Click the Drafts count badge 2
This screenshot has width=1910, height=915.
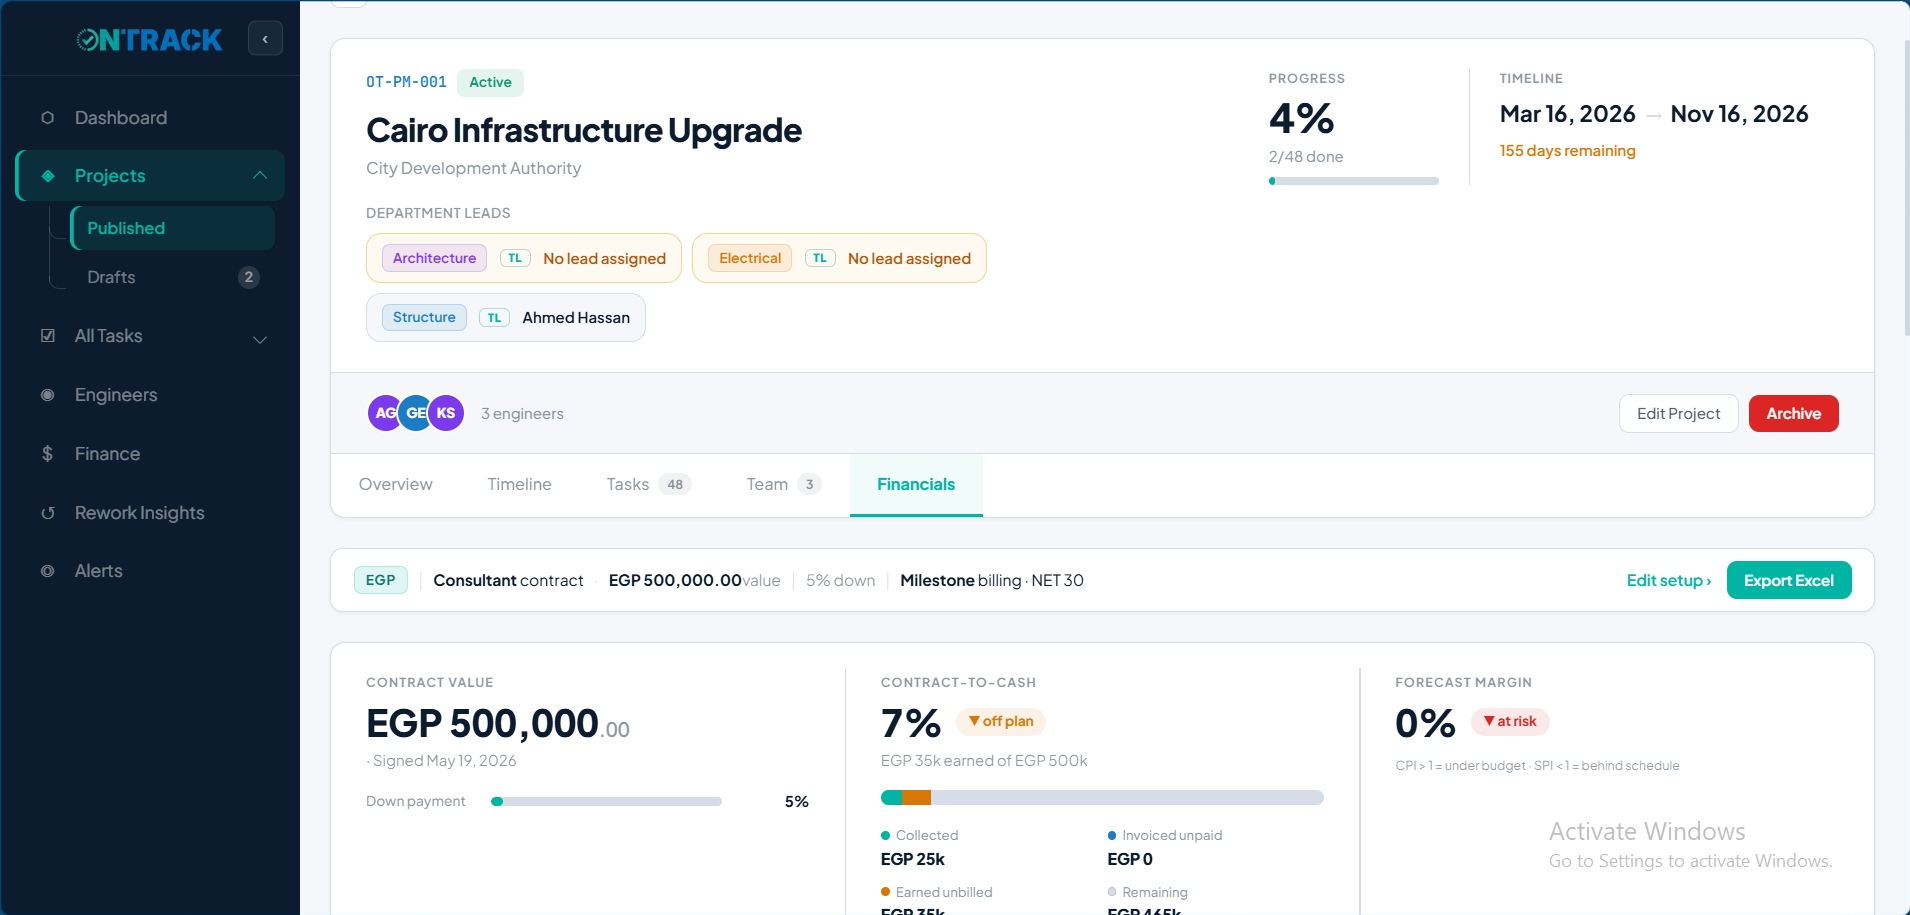(249, 277)
